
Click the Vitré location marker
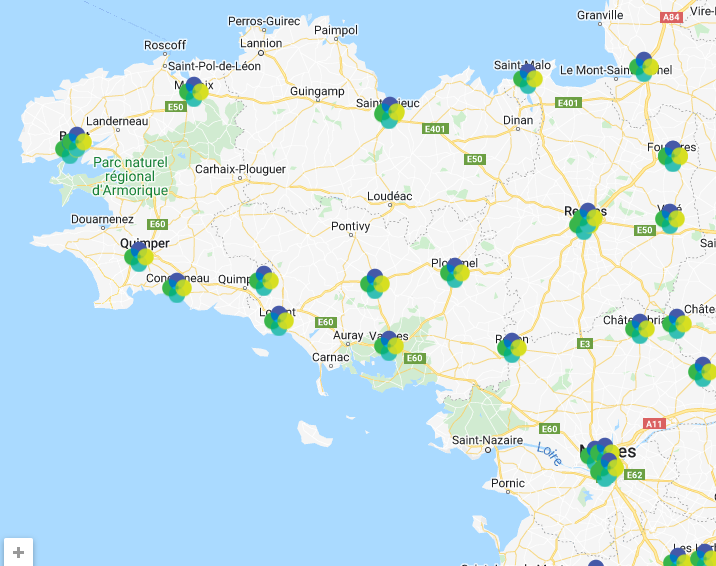[x=670, y=219]
